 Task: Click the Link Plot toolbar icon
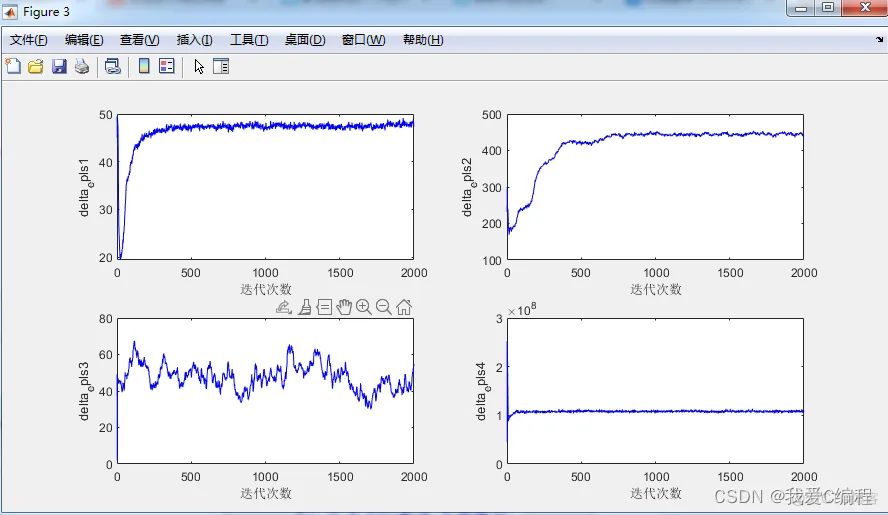tap(113, 66)
